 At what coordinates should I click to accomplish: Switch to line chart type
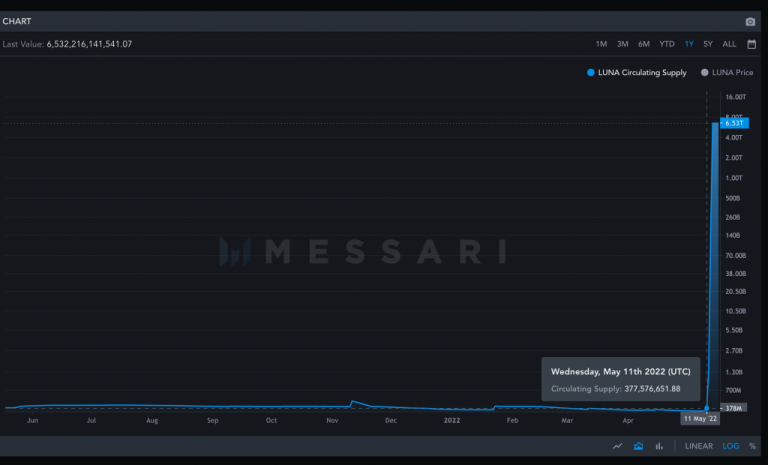pos(618,446)
